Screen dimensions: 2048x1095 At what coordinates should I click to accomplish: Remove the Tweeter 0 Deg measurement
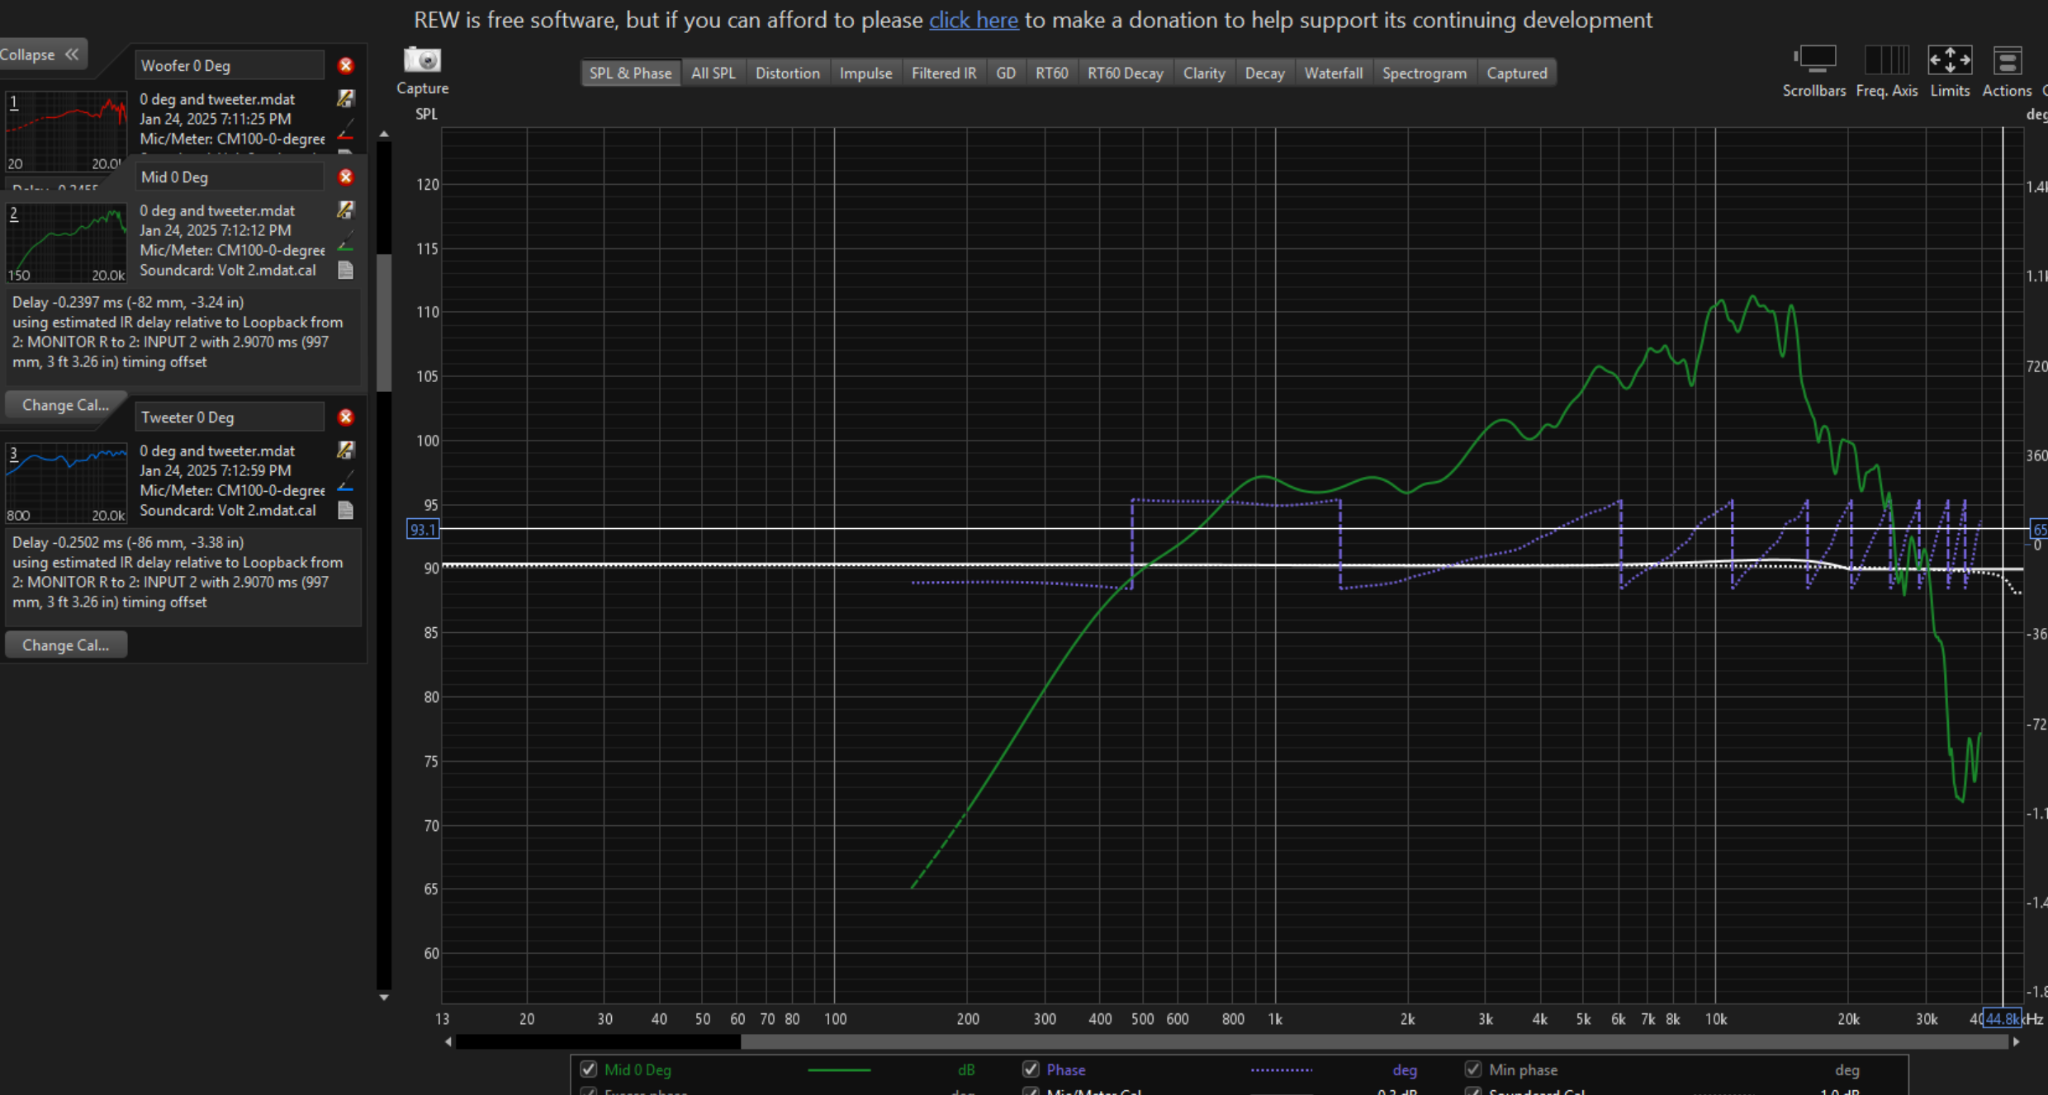click(346, 417)
